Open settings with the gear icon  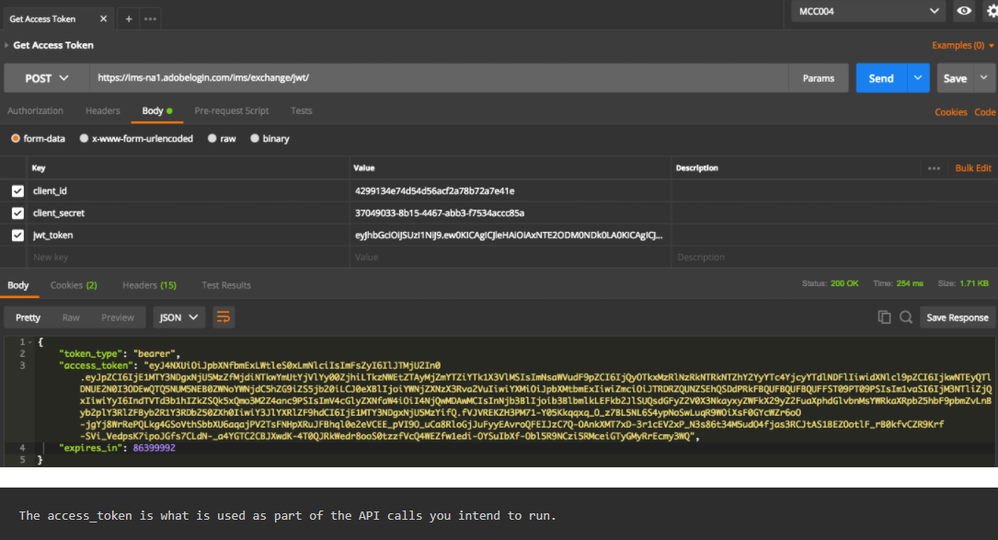pos(992,11)
